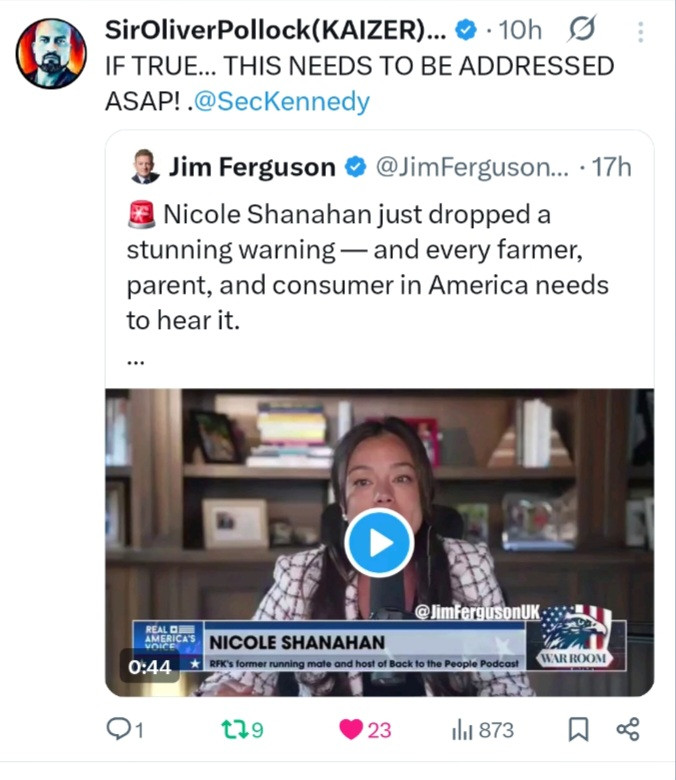Click the 10h post timestamp
This screenshot has width=676, height=780.
(x=520, y=30)
